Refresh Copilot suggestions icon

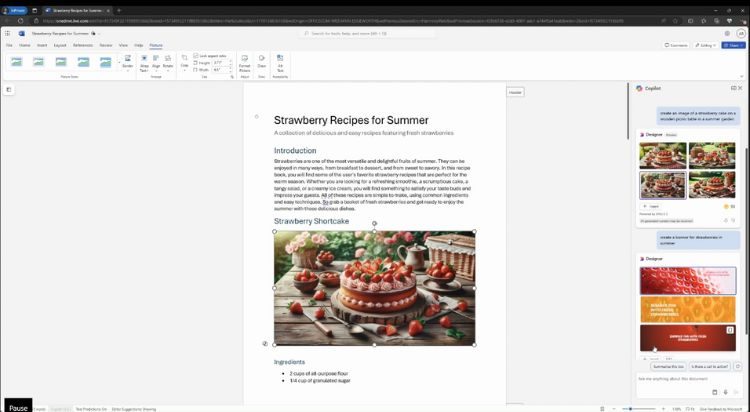pyautogui.click(x=738, y=367)
